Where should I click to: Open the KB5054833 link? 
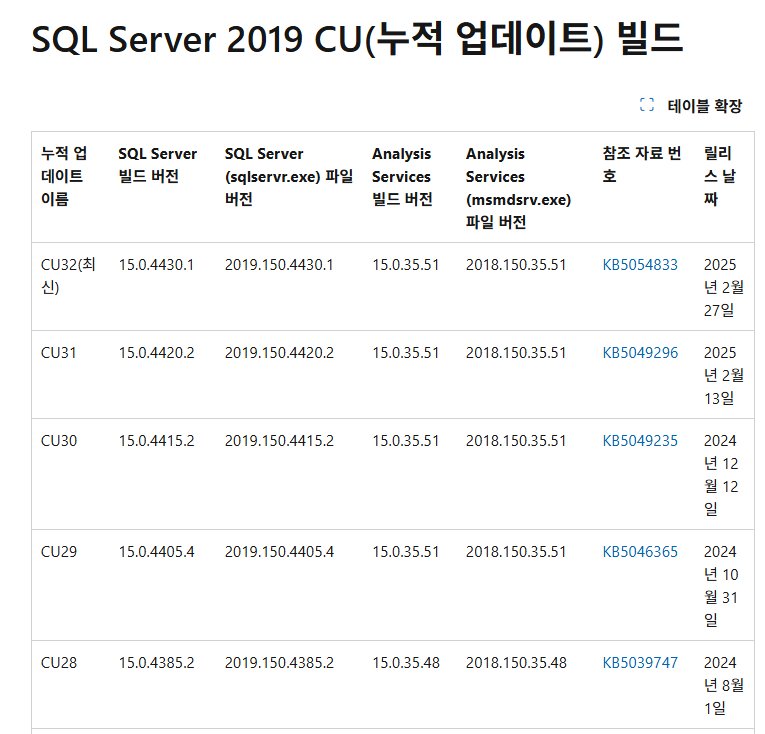coord(640,265)
